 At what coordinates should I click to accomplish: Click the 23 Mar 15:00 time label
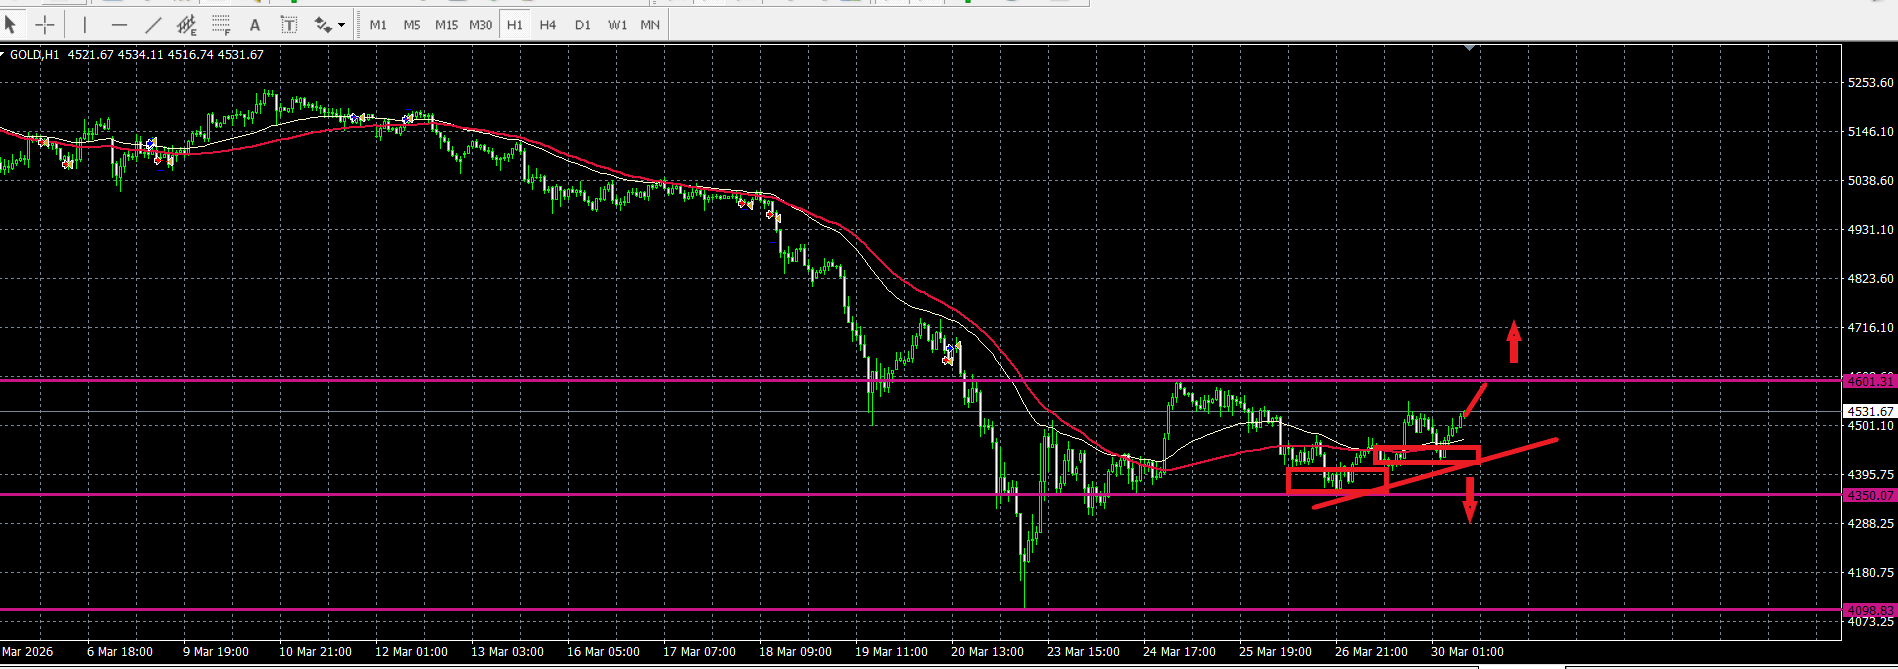point(1083,652)
